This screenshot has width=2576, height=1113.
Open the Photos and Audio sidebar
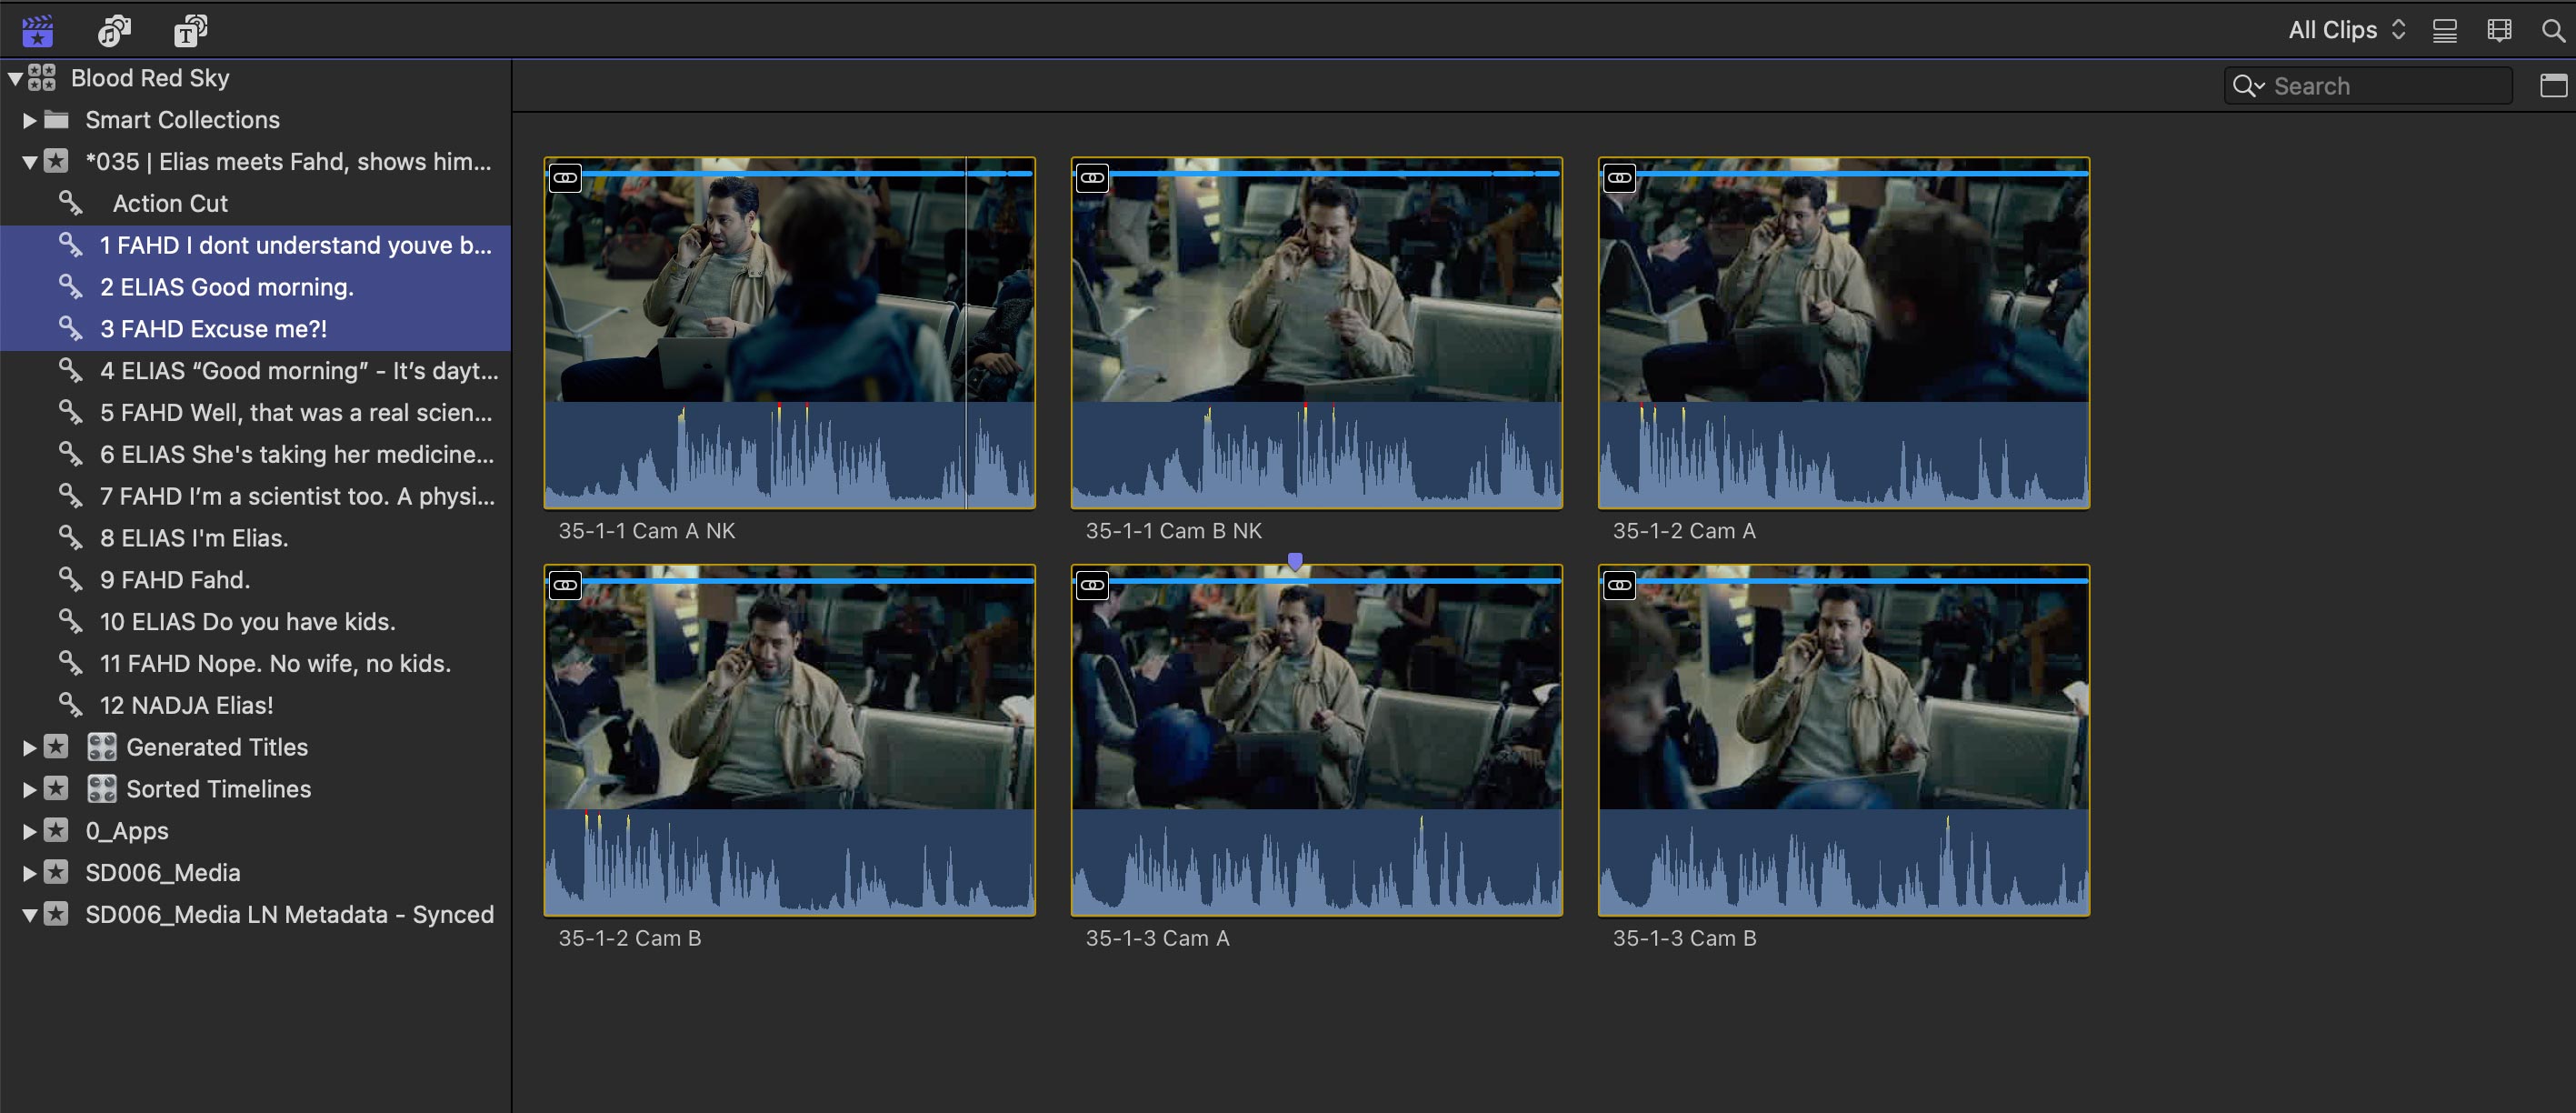click(x=114, y=31)
